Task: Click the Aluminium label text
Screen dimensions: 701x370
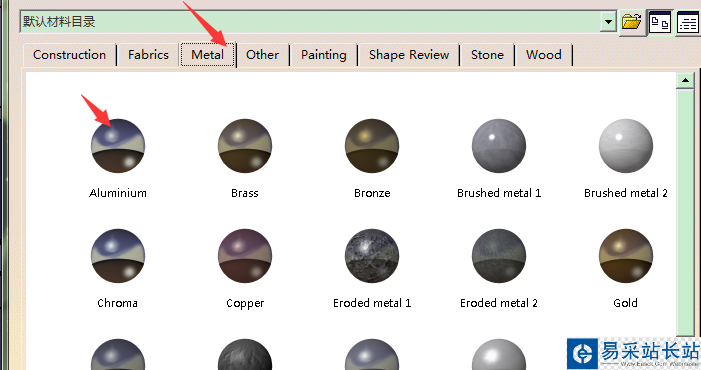Action: click(x=118, y=193)
